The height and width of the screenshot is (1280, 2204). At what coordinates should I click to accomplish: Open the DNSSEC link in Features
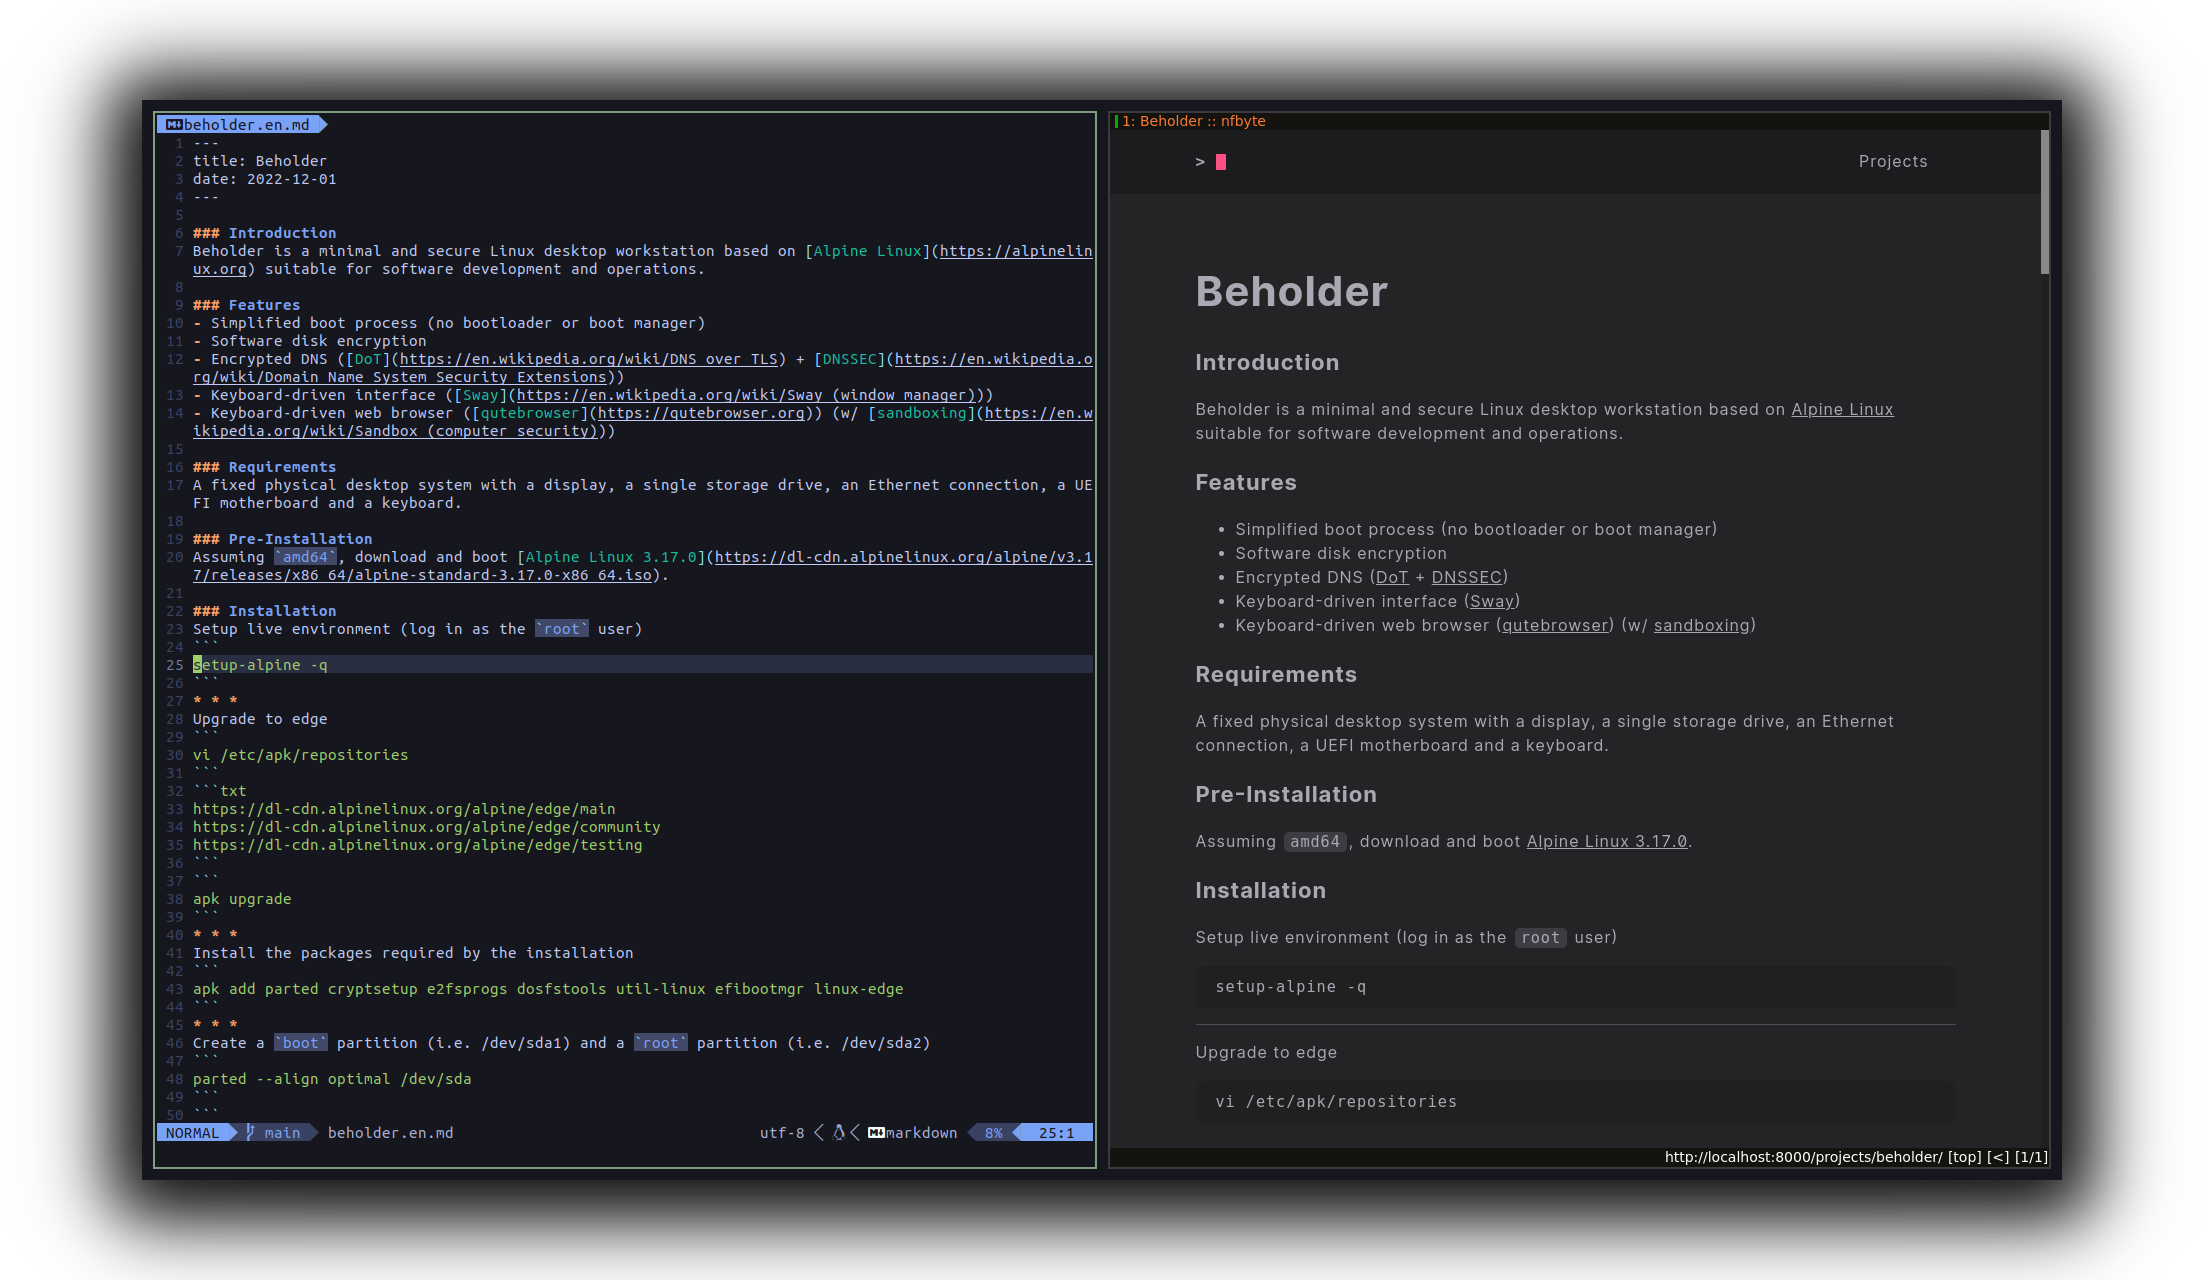1466,577
